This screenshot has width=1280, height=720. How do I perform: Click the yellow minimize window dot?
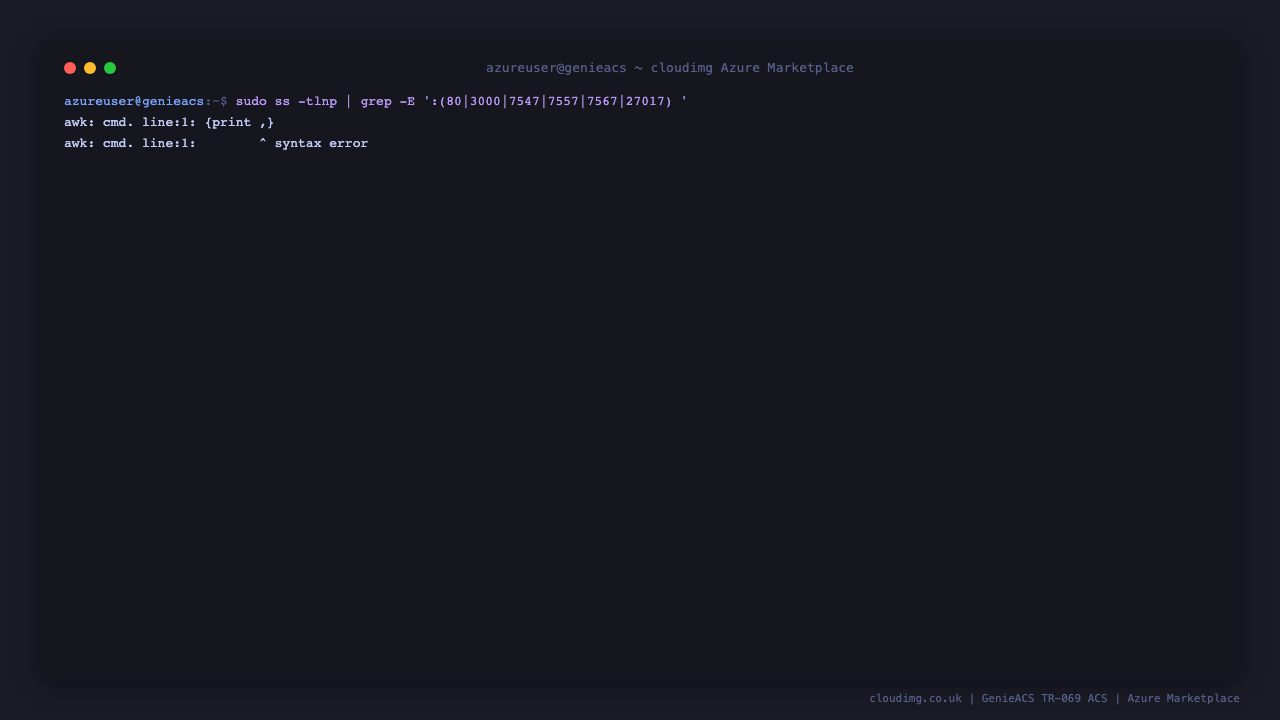click(x=90, y=68)
